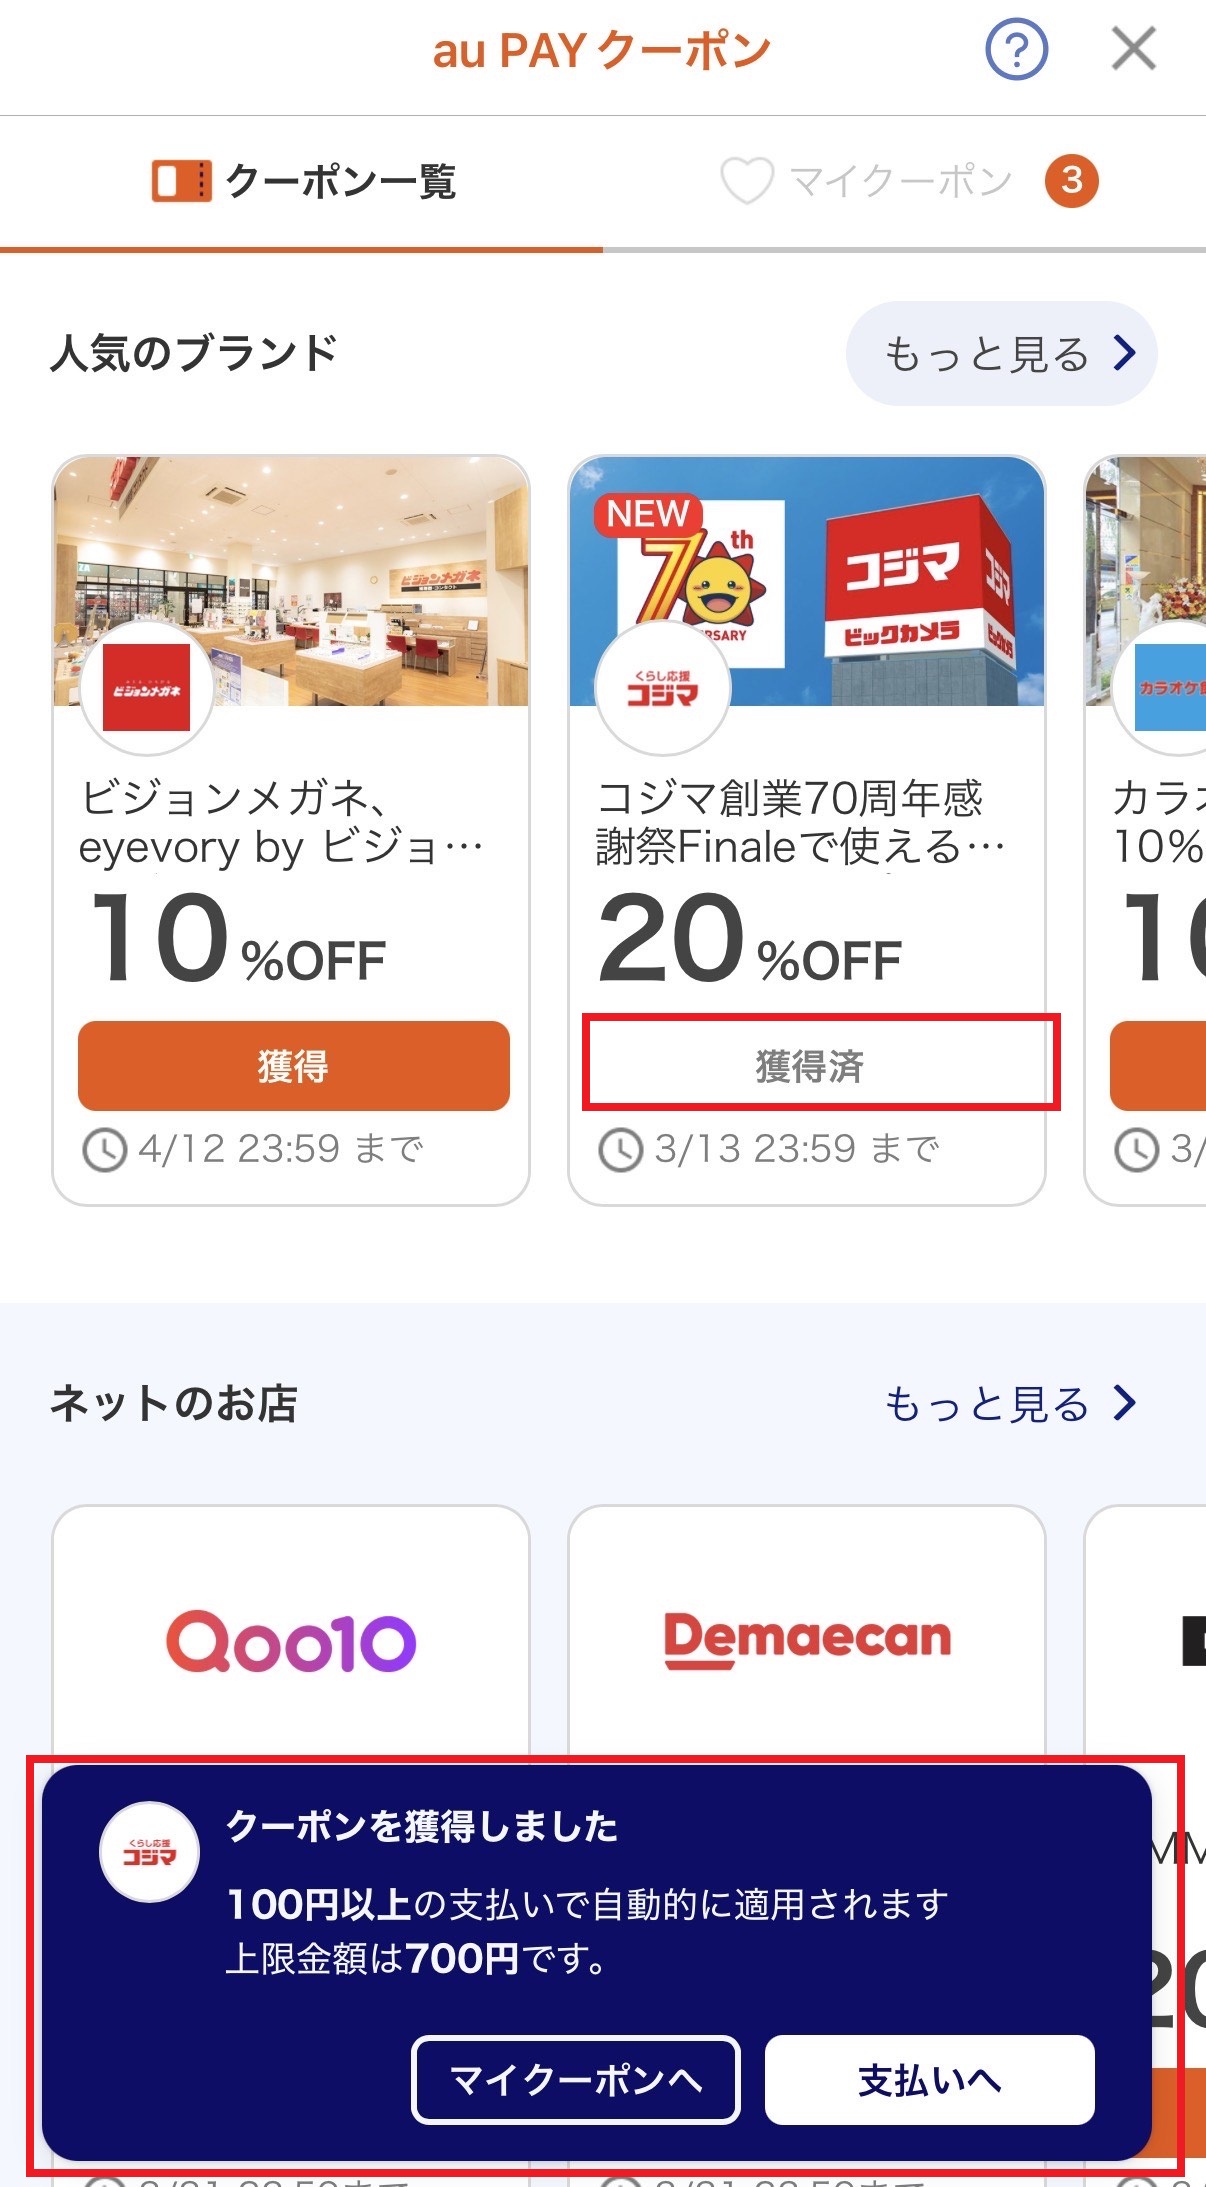Go to マイクーポンへ from the notification
The image size is (1206, 2187).
pos(576,2081)
